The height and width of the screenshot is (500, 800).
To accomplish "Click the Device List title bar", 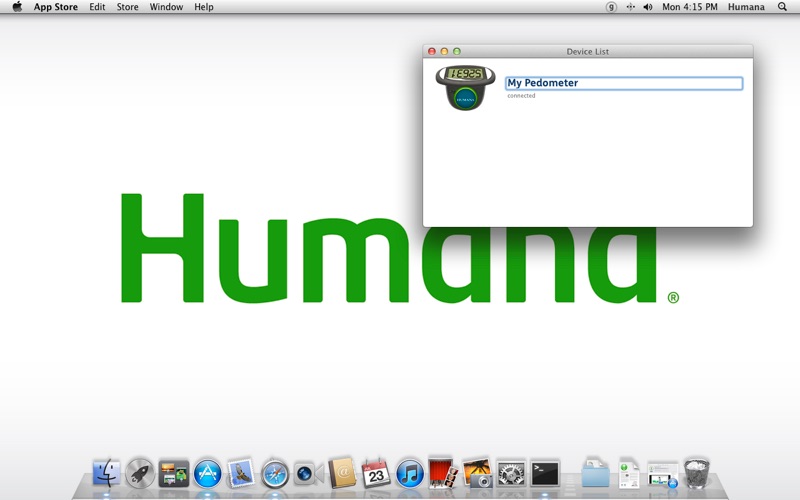I will [588, 52].
